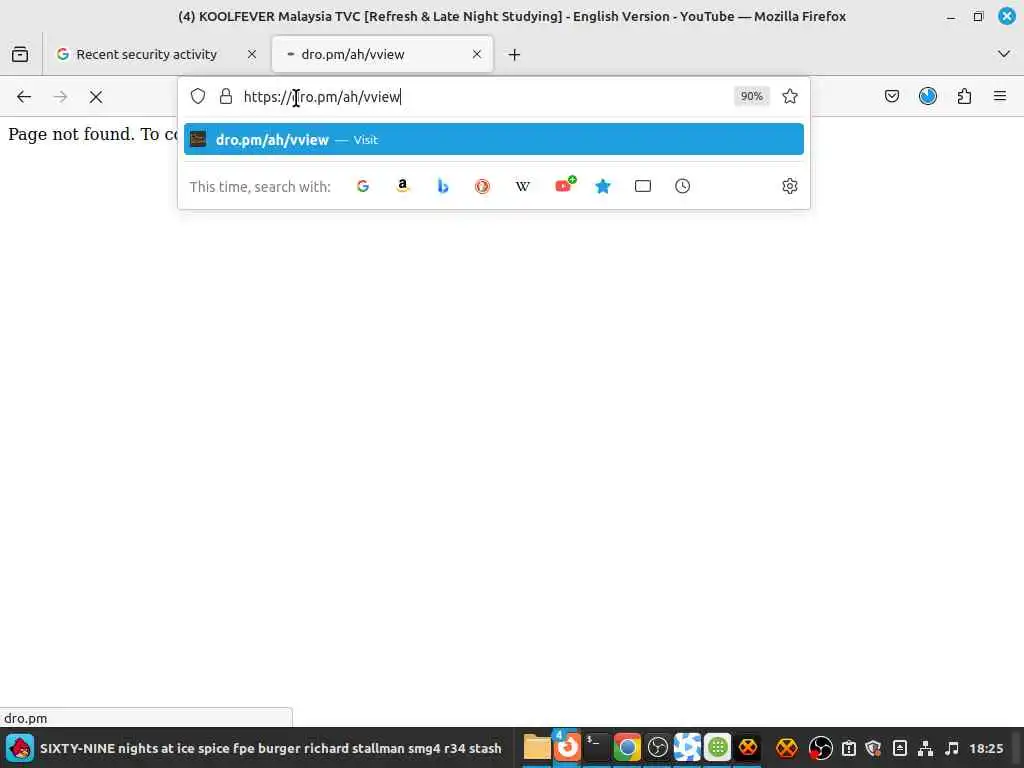Open OBS Studio from the taskbar
Viewport: 1024px width, 768px height.
click(657, 748)
